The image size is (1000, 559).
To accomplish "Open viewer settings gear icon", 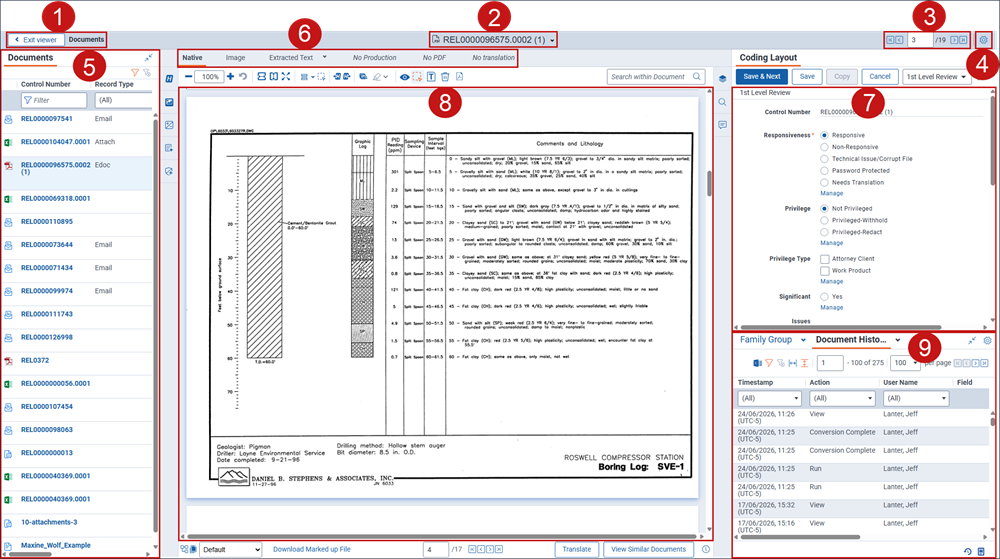I will click(x=983, y=40).
